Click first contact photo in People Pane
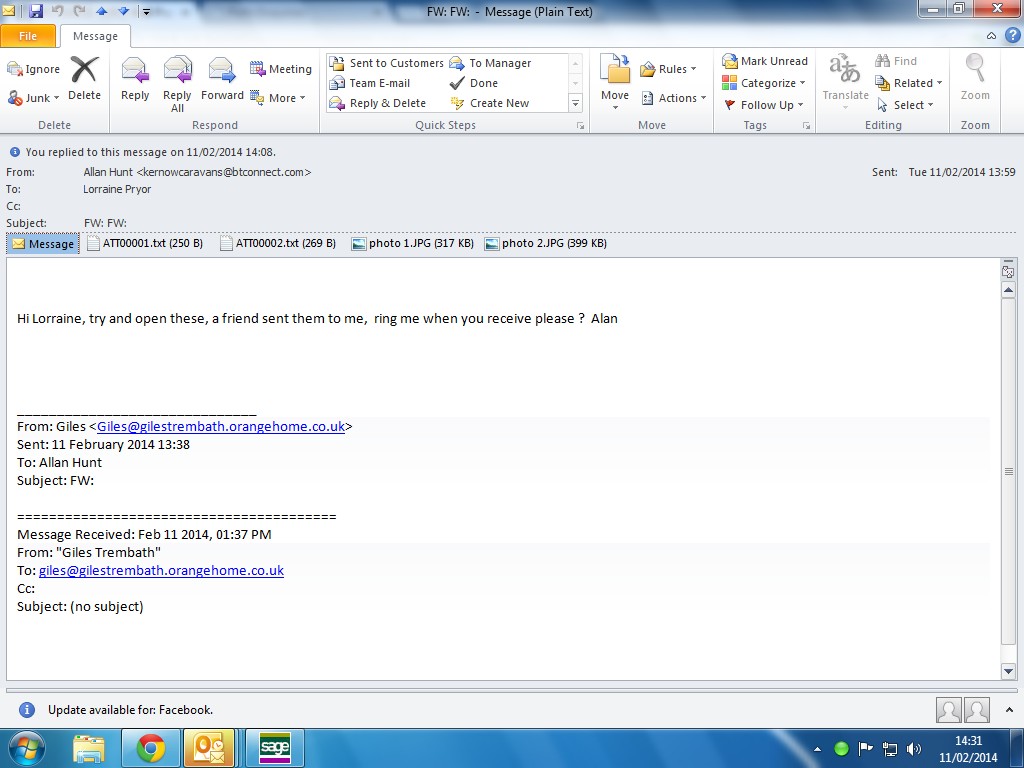Image resolution: width=1024 pixels, height=768 pixels. (948, 710)
